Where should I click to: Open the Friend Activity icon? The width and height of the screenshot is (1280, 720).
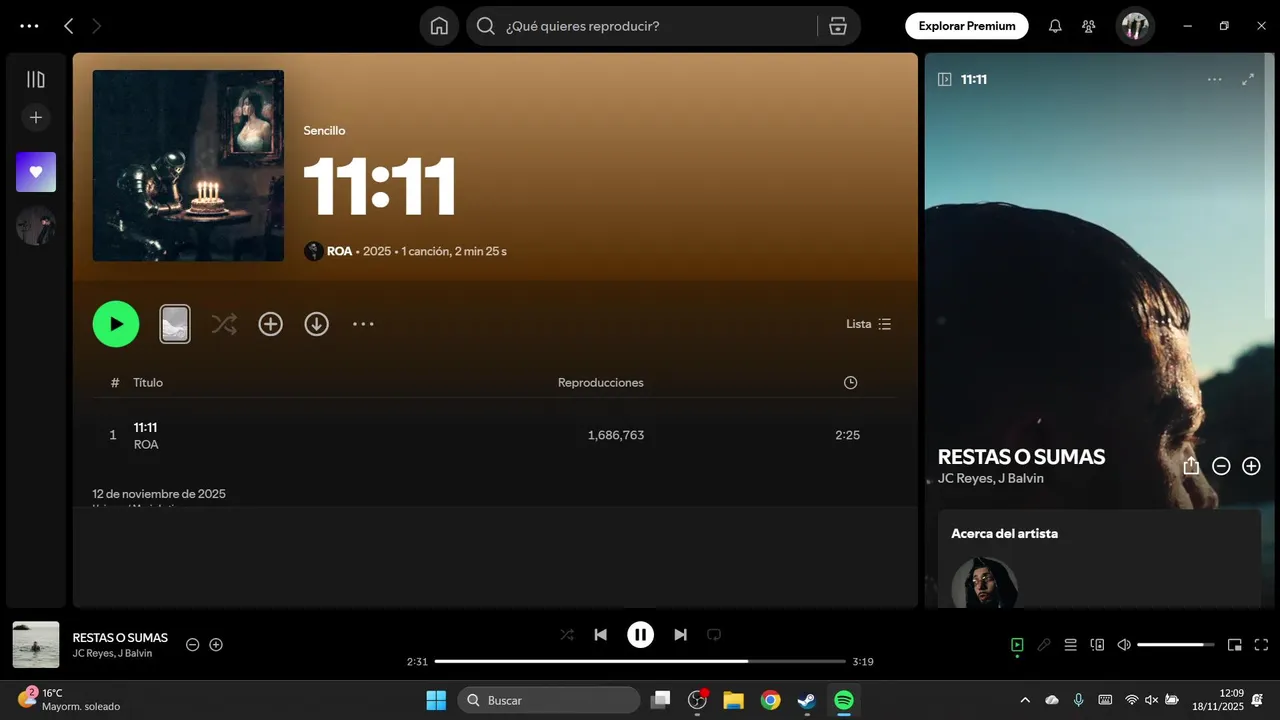(x=1089, y=26)
